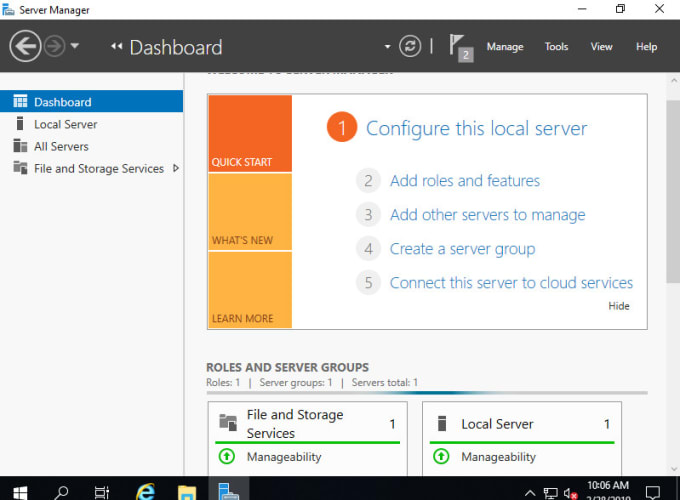The height and width of the screenshot is (500, 680).
Task: Open the View menu
Action: coord(601,46)
